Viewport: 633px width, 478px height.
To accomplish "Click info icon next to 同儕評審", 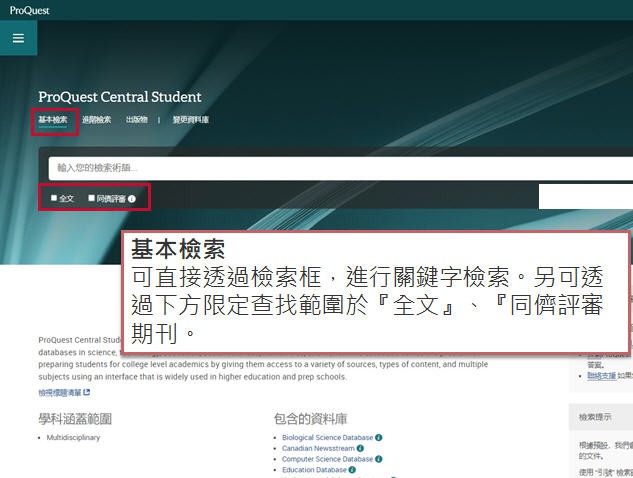I will pyautogui.click(x=132, y=199).
